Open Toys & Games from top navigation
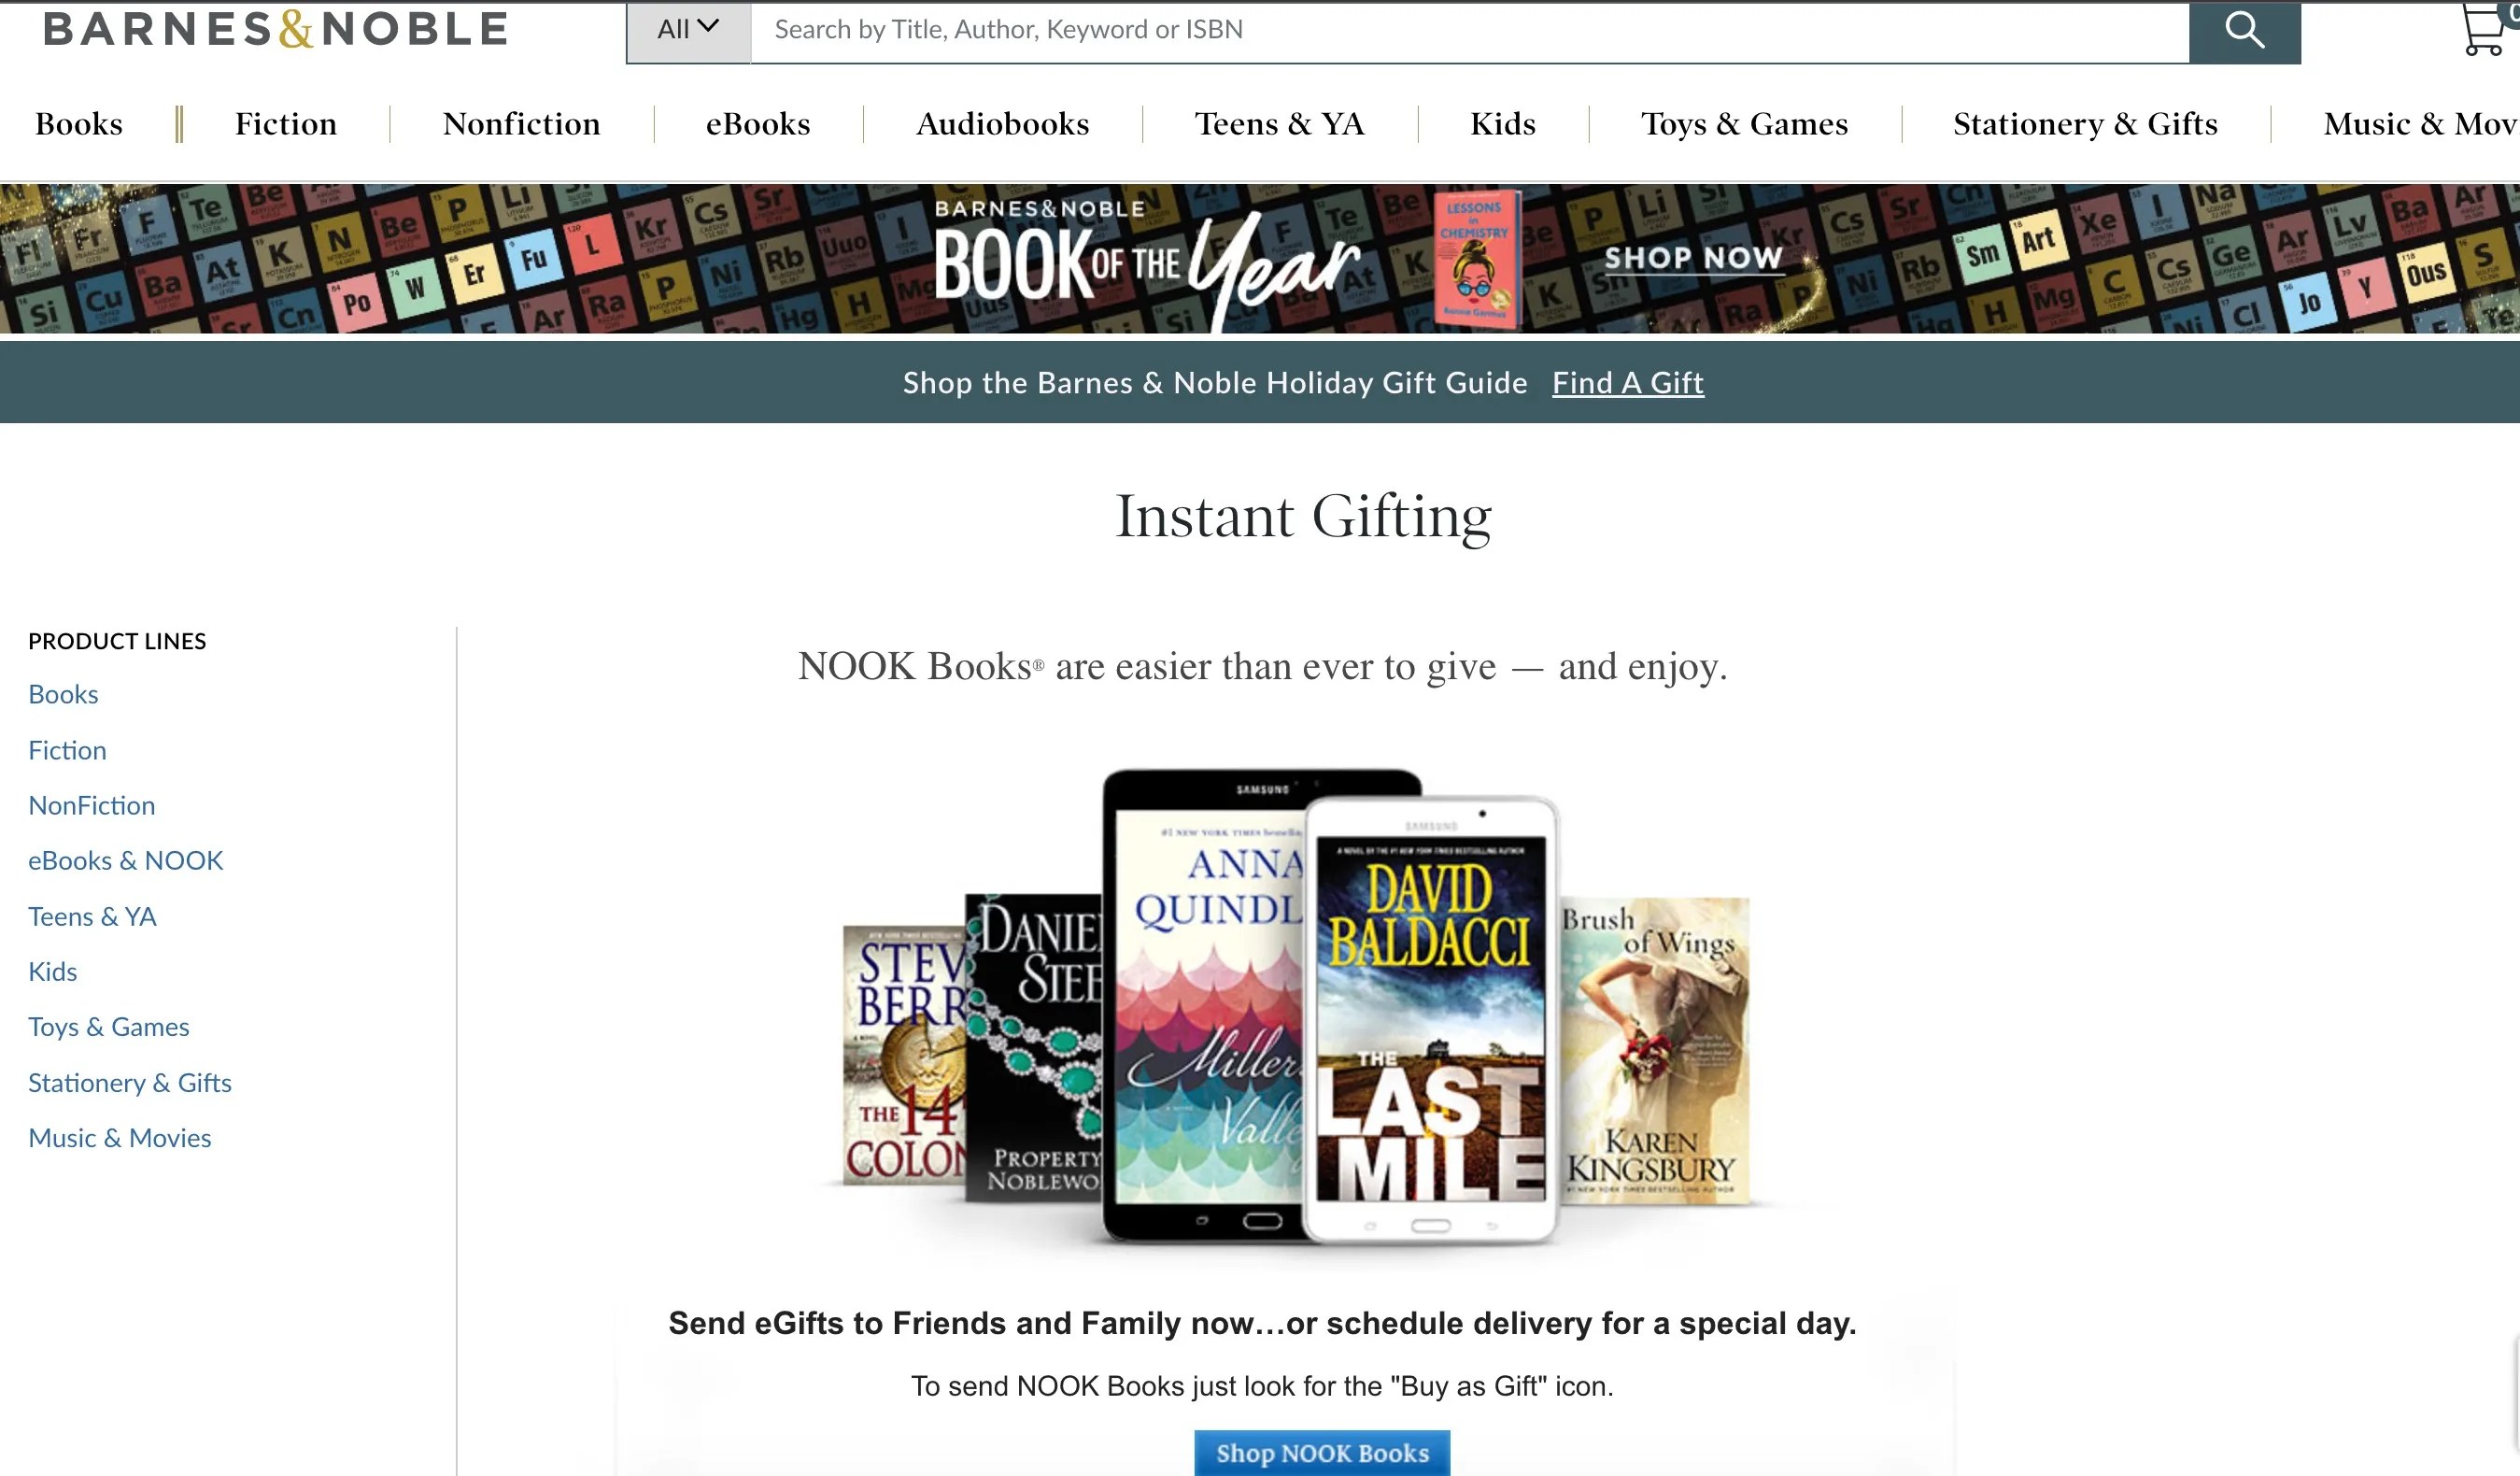2520x1476 pixels. (x=1744, y=123)
